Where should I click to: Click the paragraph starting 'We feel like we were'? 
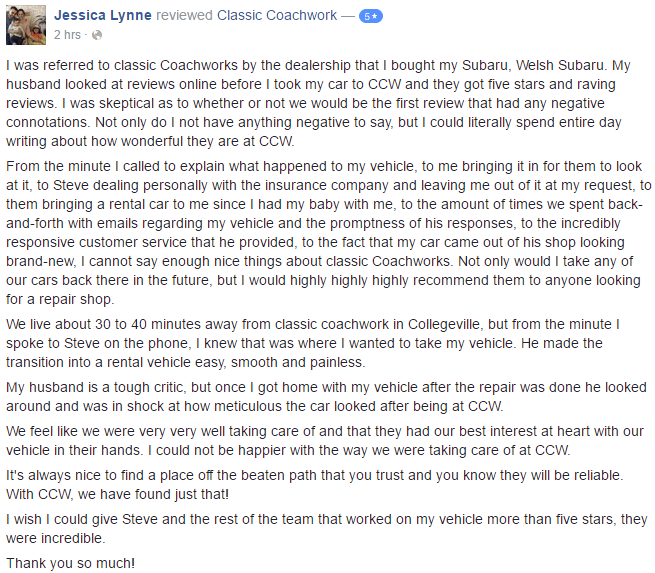pos(325,441)
